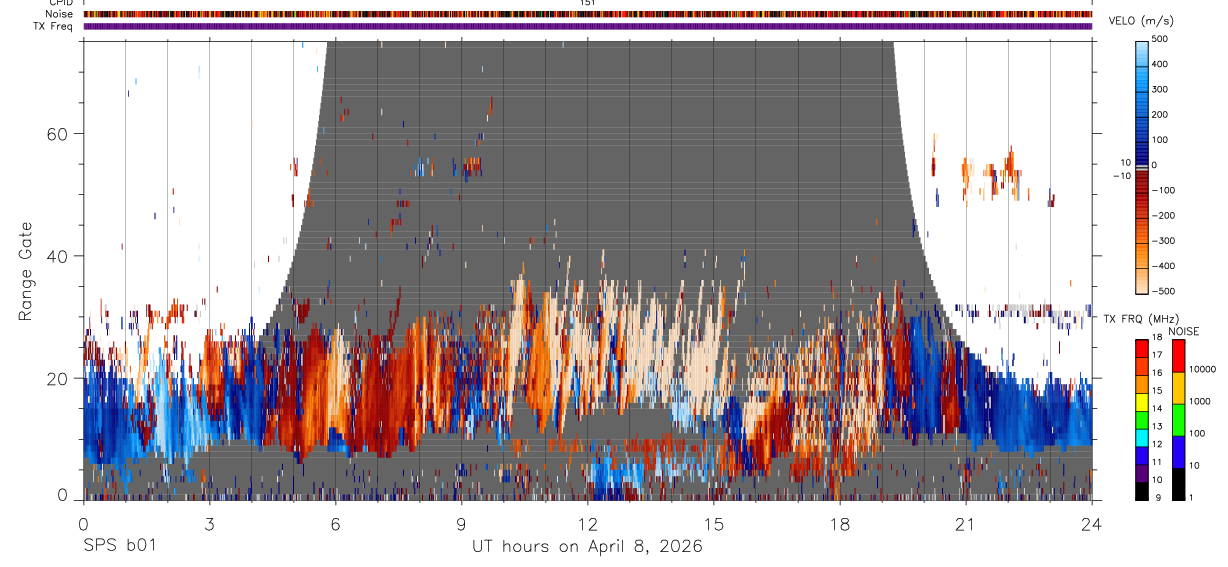Click y-axis tick label 40
Viewport: 1228px width, 567px height.
click(58, 256)
